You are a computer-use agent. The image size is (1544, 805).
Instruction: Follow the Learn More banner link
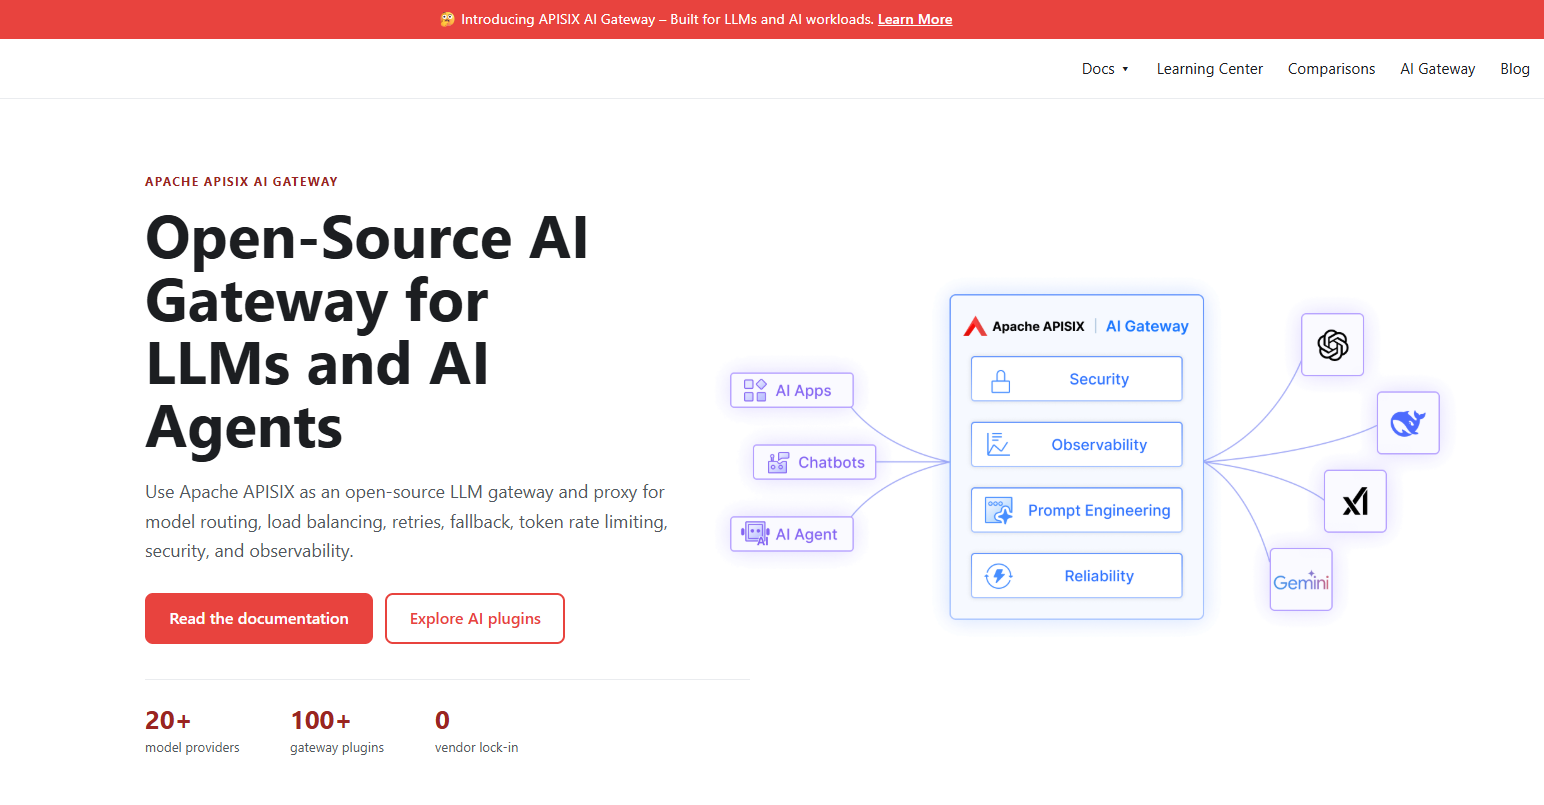point(915,19)
